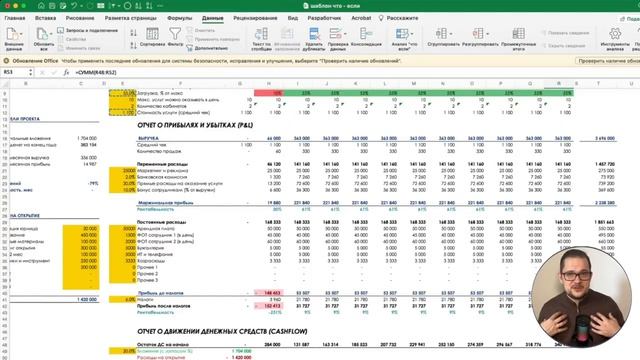This screenshot has width=640, height=360.
Task: Switch to the Рисование tab
Action: click(80, 18)
